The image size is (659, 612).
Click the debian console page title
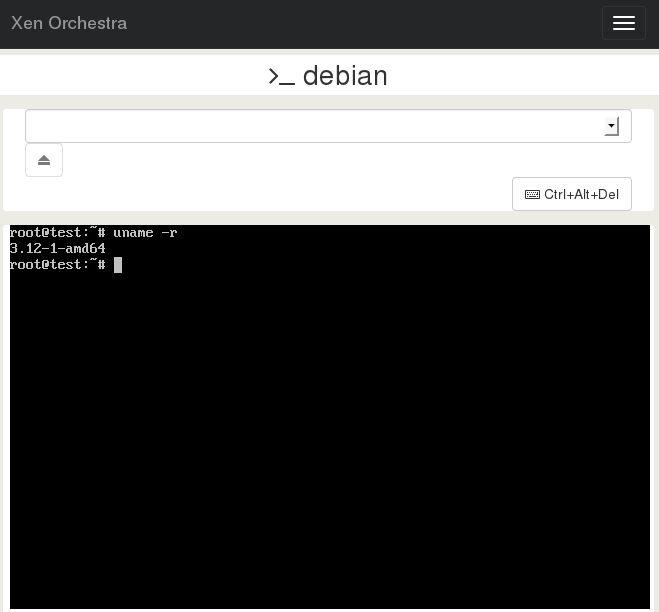tap(328, 76)
